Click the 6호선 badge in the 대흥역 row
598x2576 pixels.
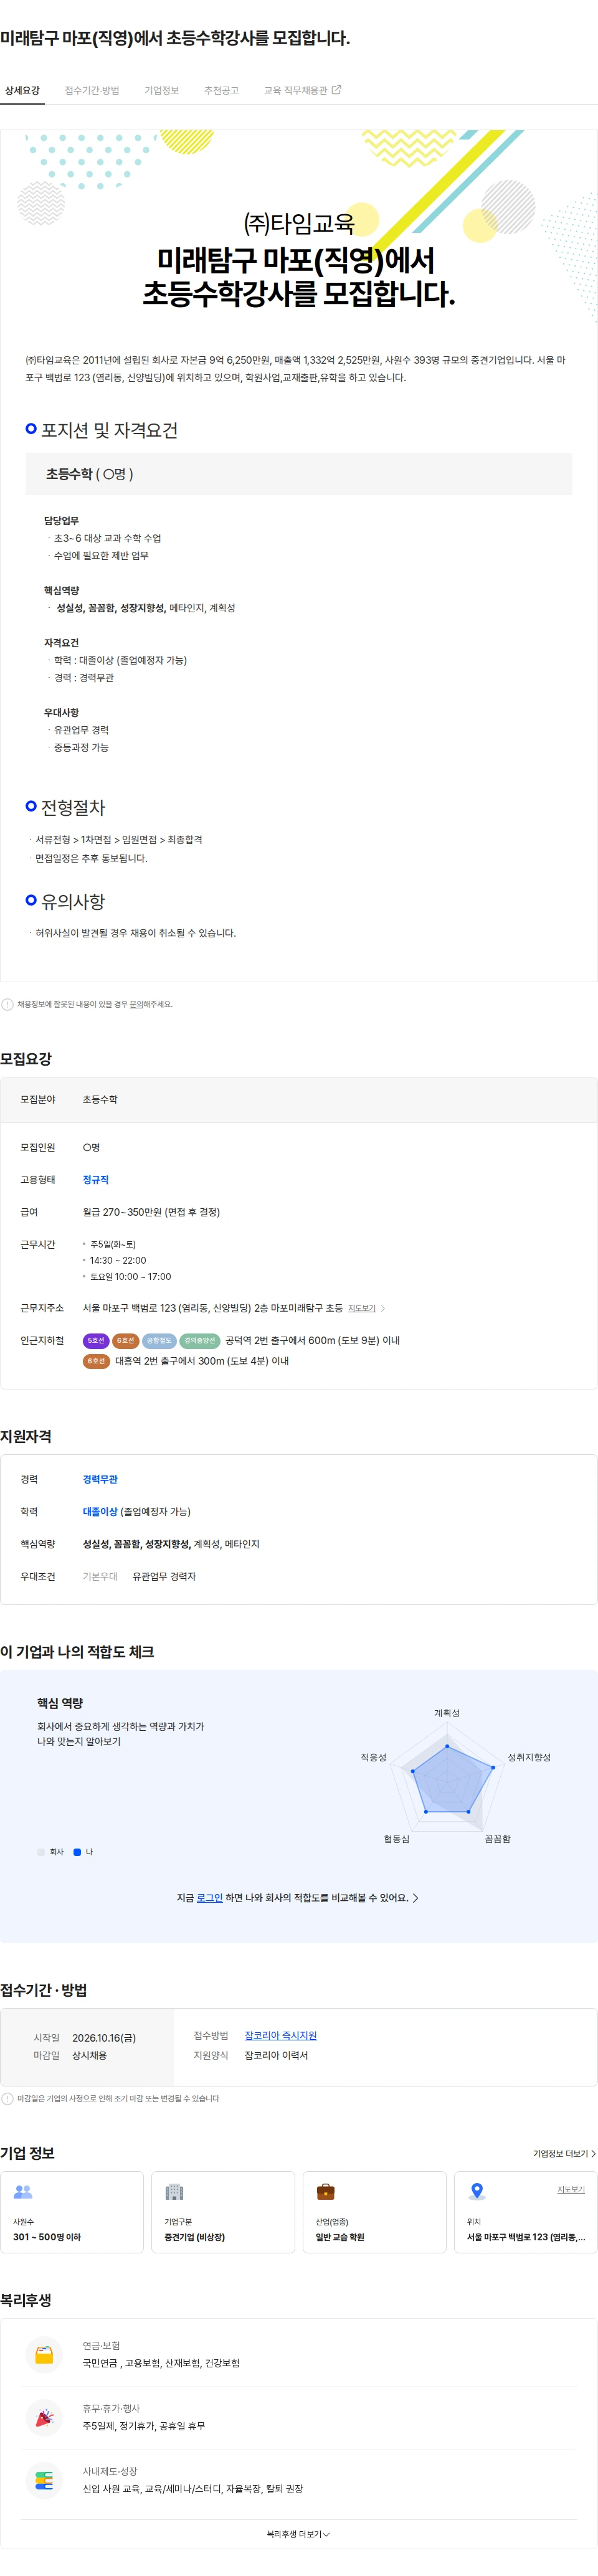point(96,1361)
